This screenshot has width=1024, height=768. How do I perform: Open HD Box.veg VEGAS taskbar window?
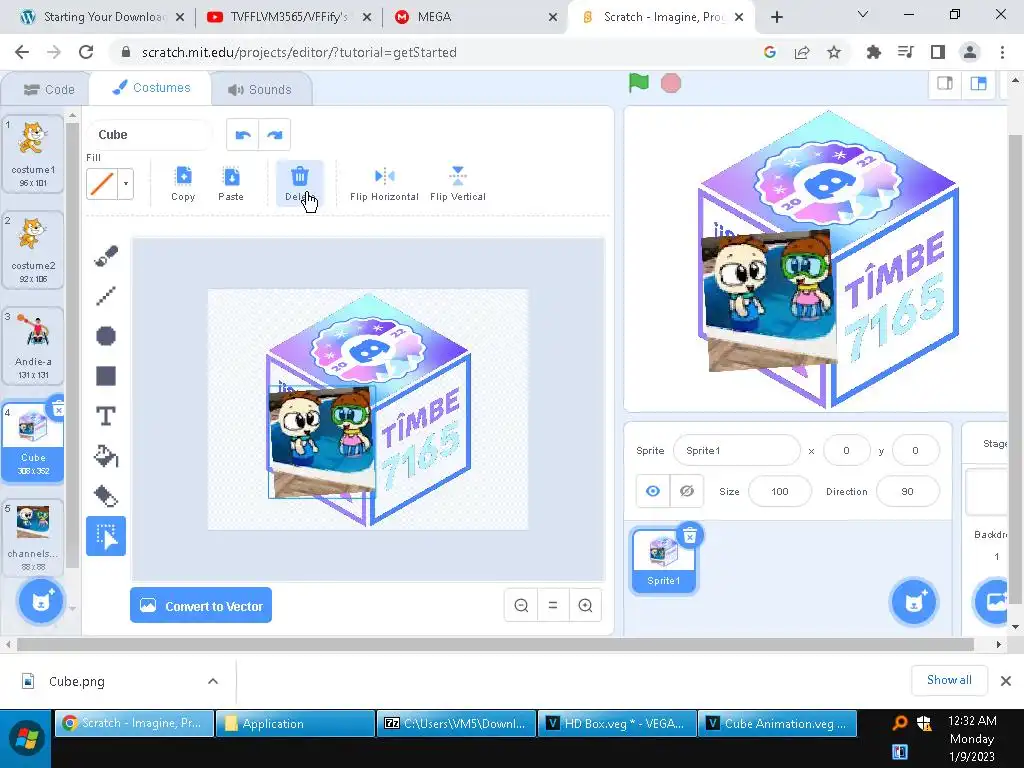click(x=617, y=724)
